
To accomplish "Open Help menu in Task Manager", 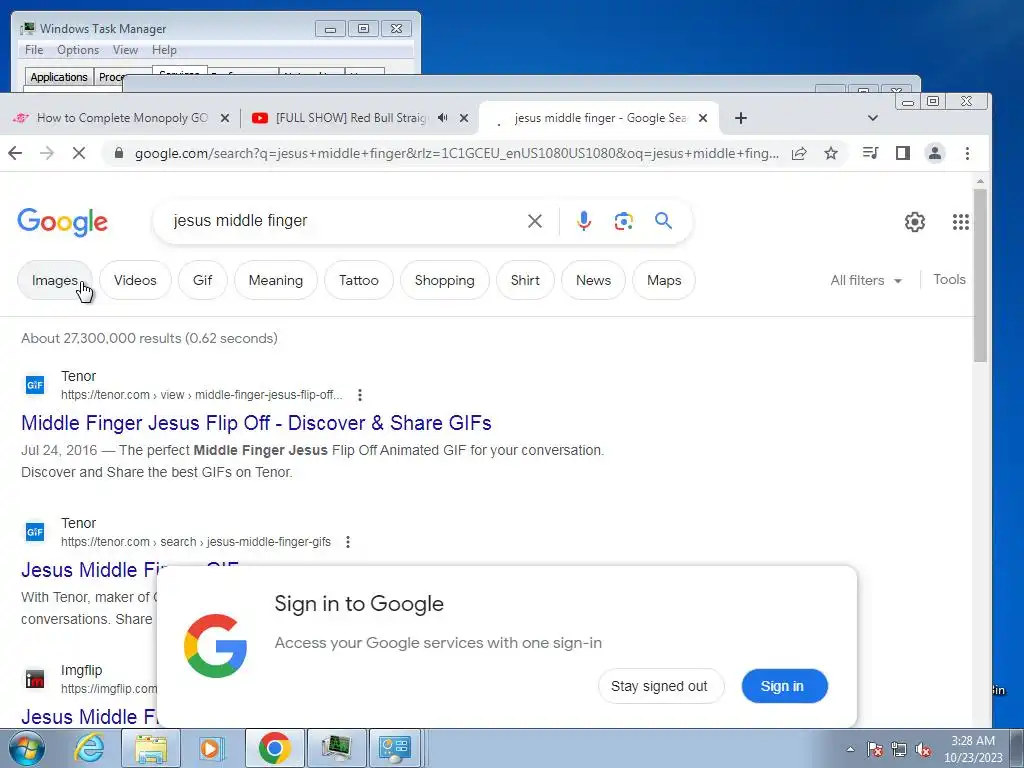I will pos(165,50).
